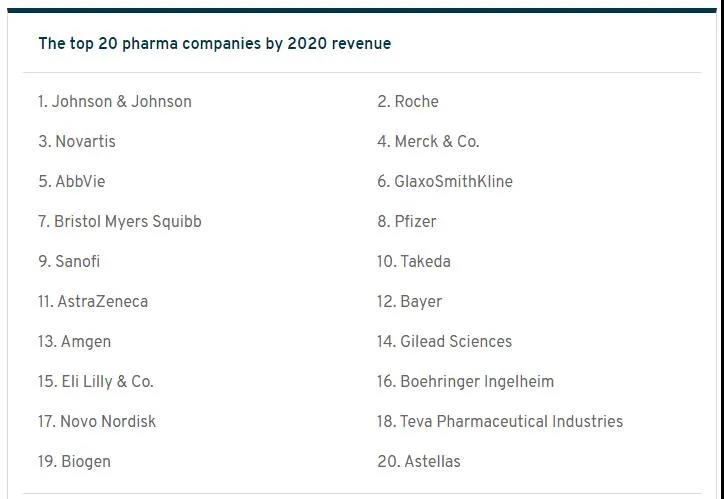Select Boehringer Ingelheim in the list

coord(465,381)
